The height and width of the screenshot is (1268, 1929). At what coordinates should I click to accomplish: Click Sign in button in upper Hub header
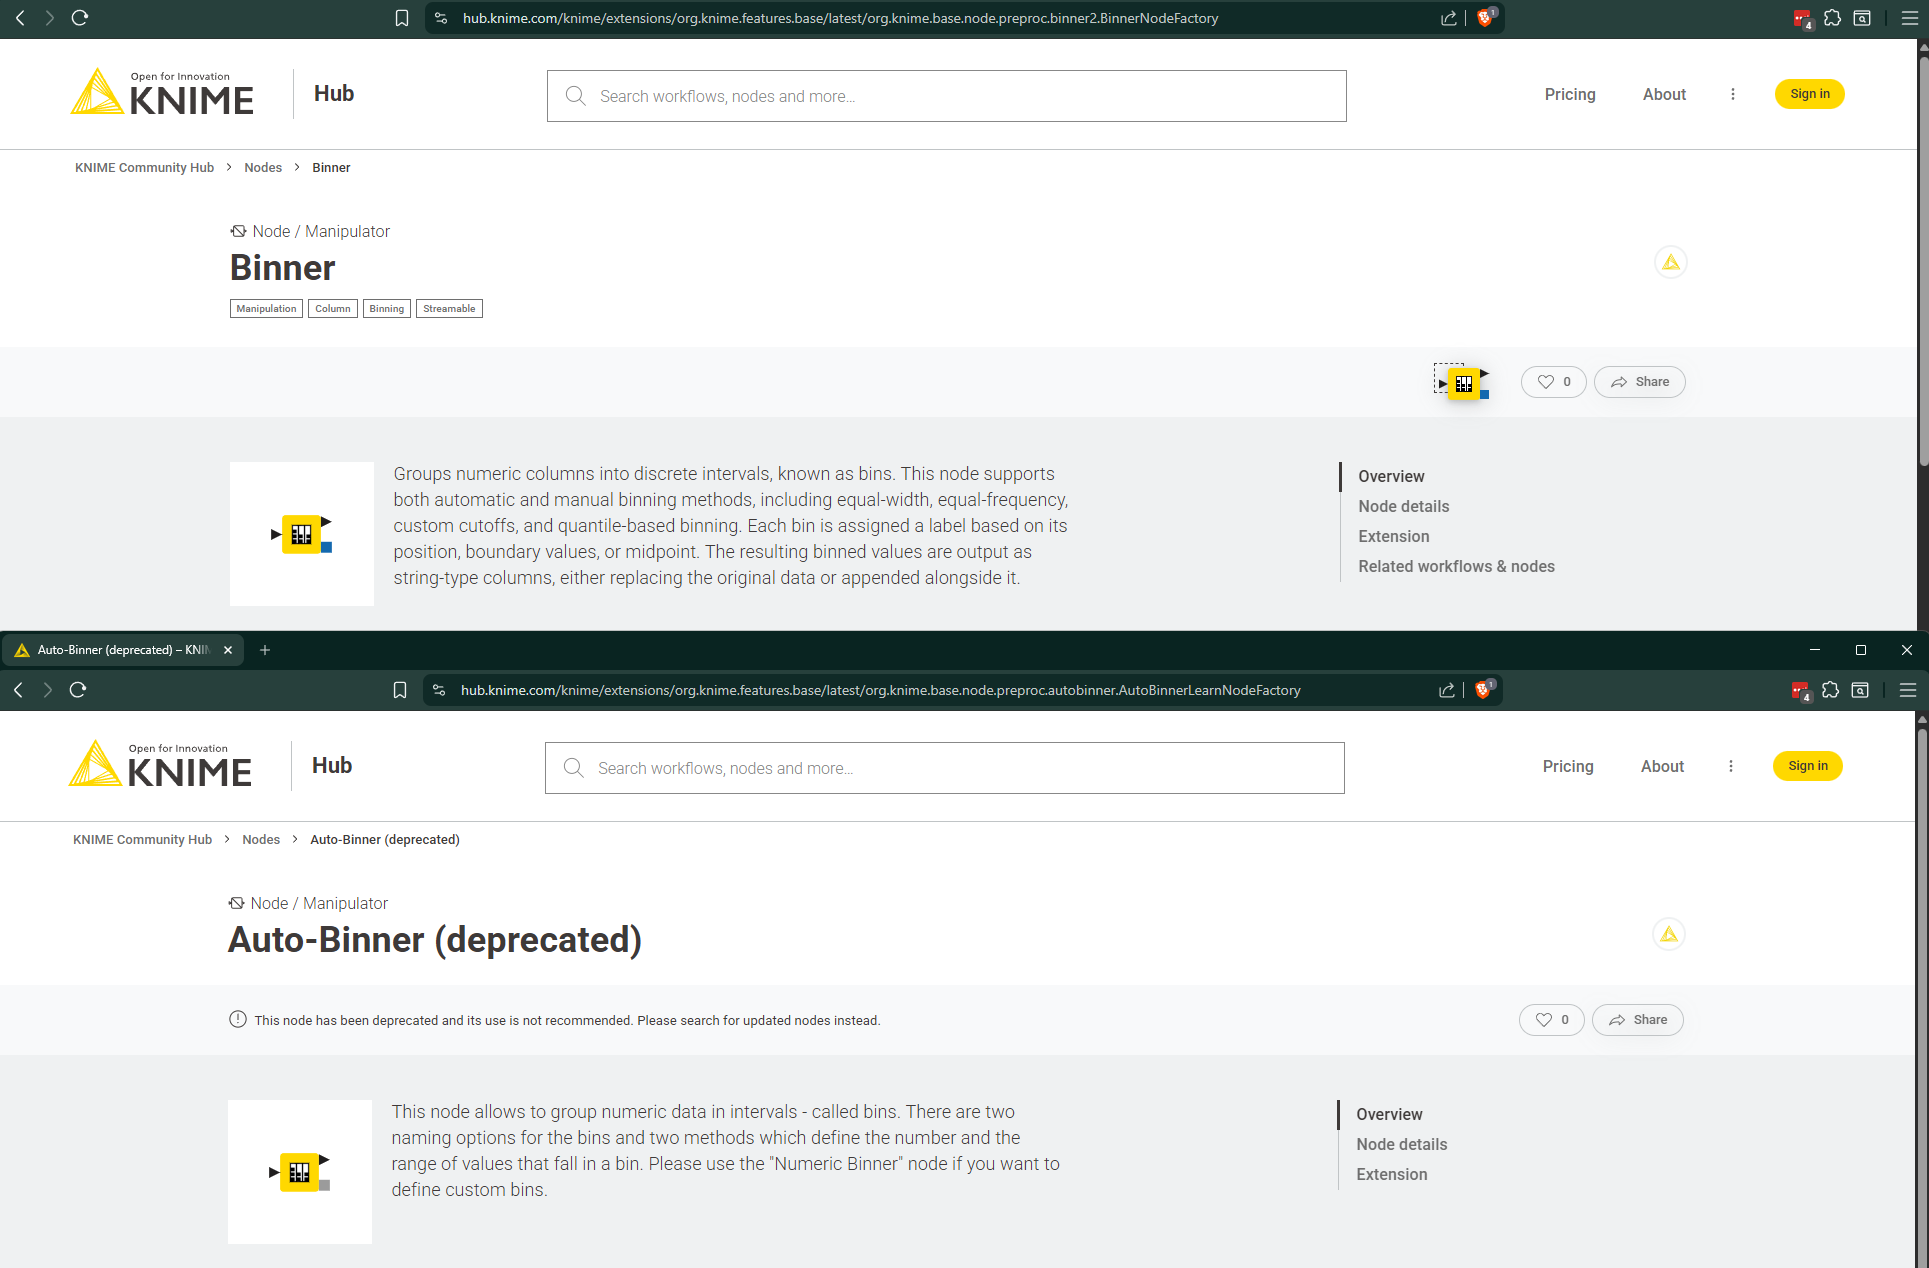coord(1809,94)
